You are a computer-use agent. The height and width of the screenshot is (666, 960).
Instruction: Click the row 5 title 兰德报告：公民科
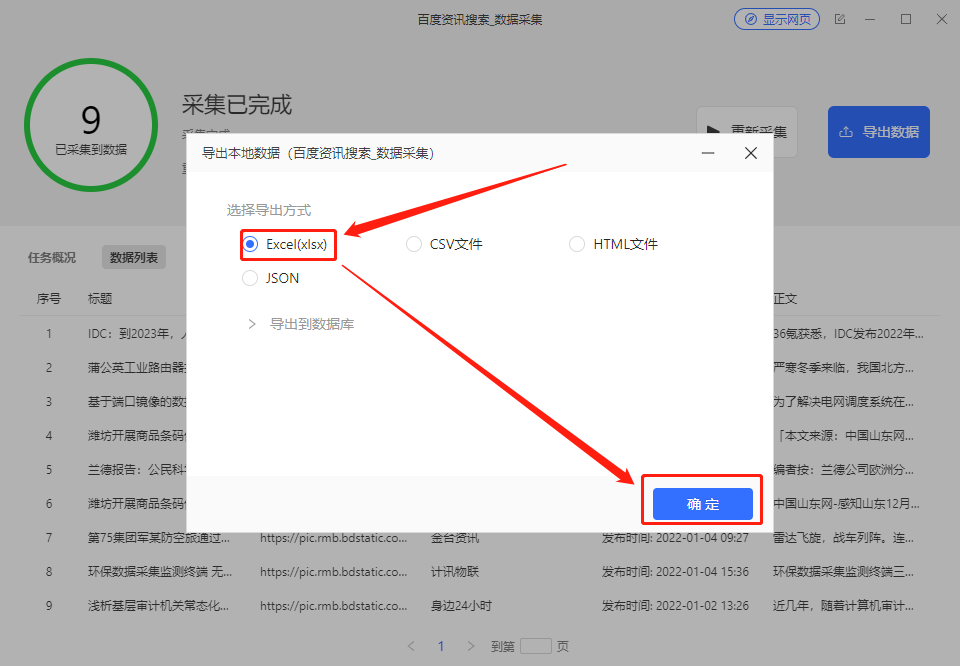137,470
